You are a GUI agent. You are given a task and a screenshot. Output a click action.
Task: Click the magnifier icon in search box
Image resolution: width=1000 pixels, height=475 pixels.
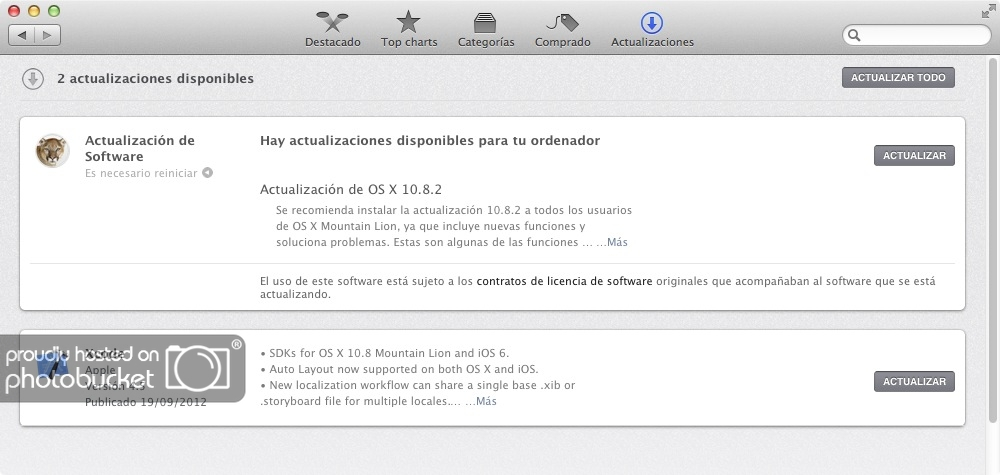click(855, 36)
